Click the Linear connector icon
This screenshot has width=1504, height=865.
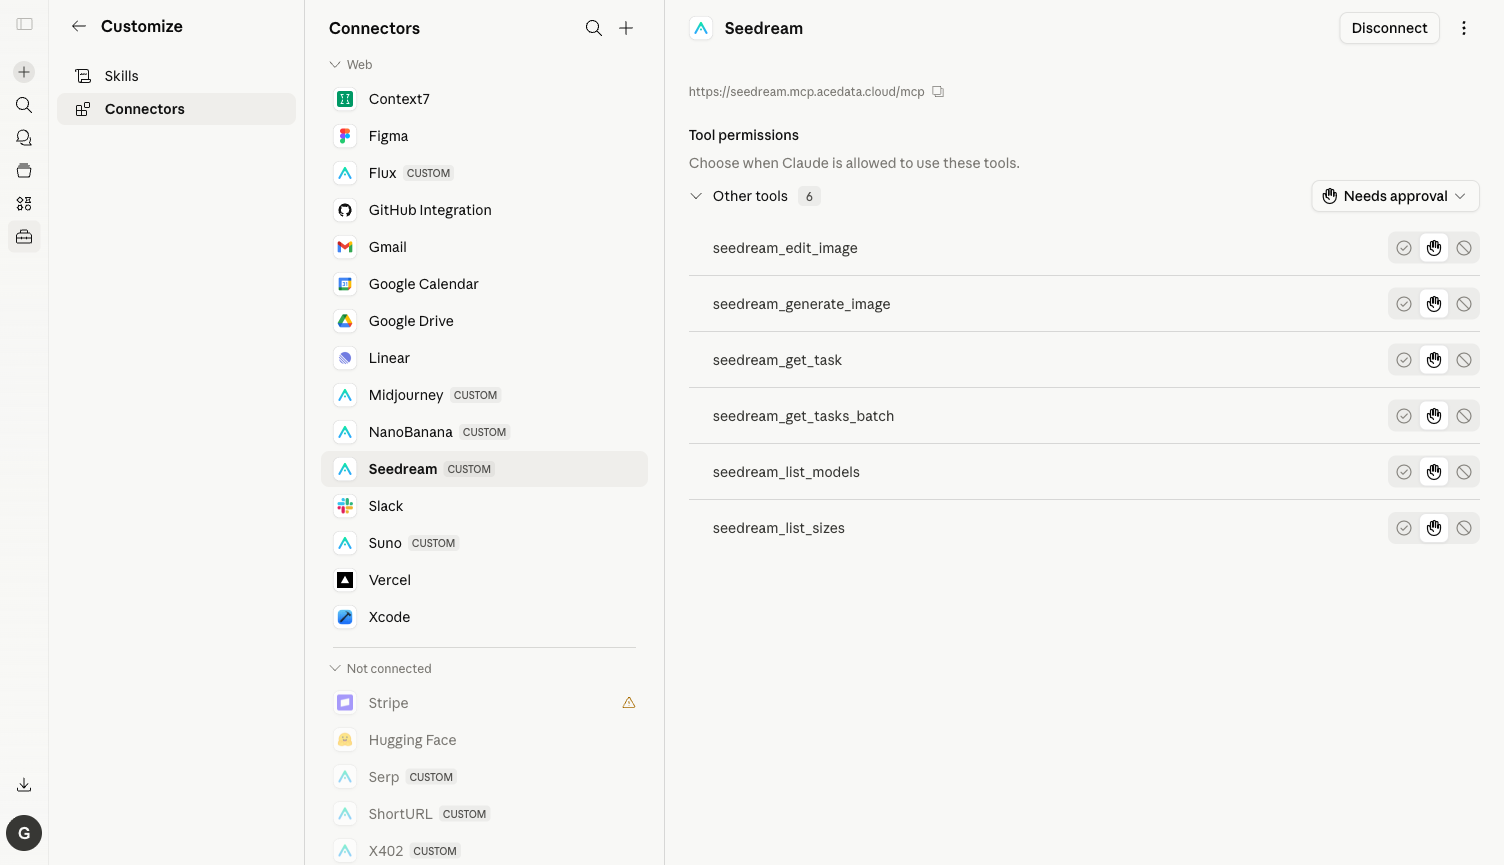[x=345, y=358]
